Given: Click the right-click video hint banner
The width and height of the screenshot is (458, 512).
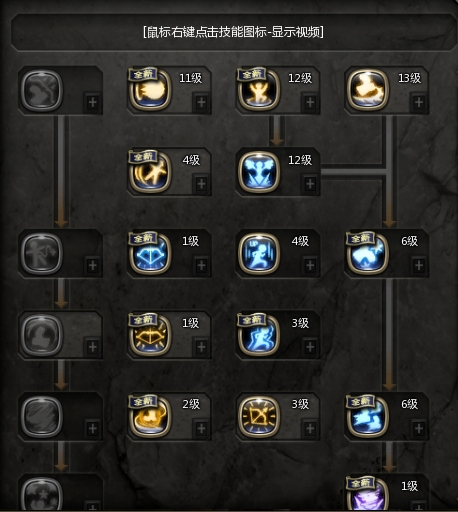Looking at the screenshot, I should 233,32.
